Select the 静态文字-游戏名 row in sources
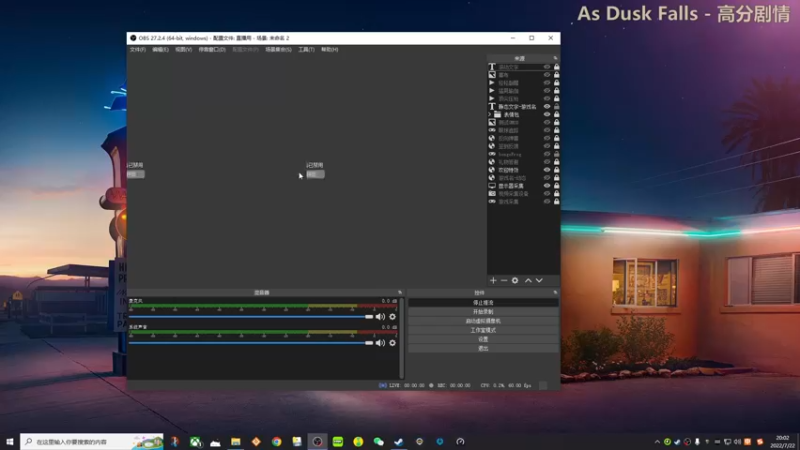This screenshot has width=800, height=450. coord(523,106)
